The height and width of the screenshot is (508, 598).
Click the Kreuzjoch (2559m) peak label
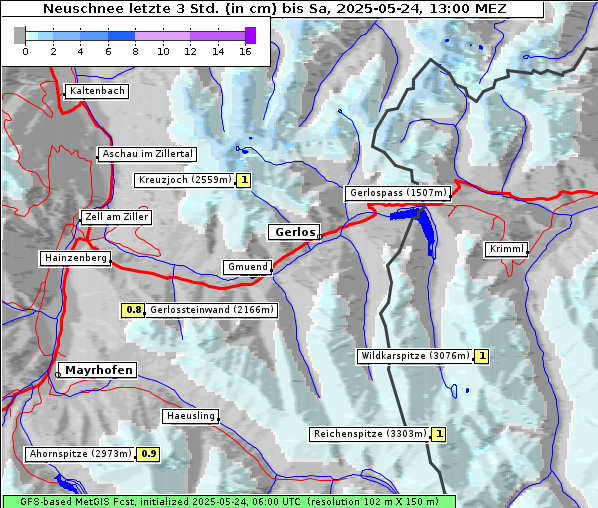click(185, 180)
